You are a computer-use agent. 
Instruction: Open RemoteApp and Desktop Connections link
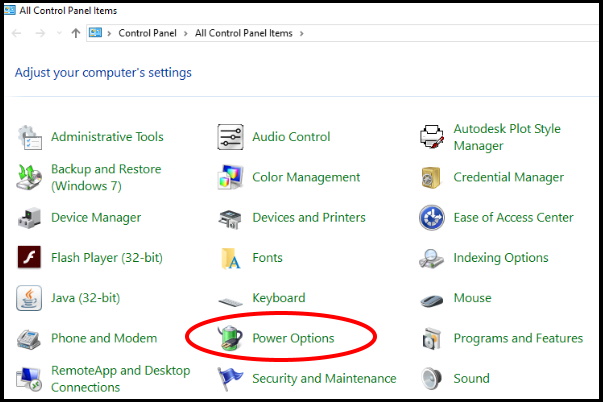pos(120,379)
